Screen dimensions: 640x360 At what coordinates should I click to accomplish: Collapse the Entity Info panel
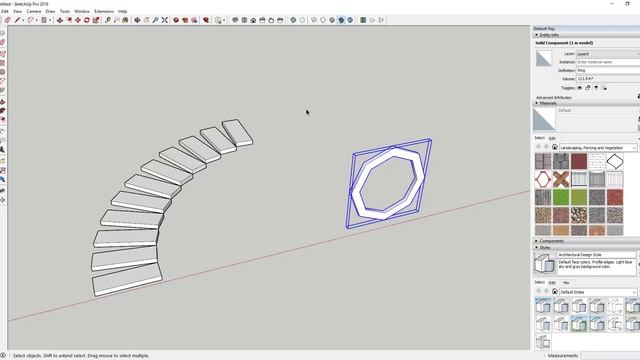pyautogui.click(x=537, y=35)
